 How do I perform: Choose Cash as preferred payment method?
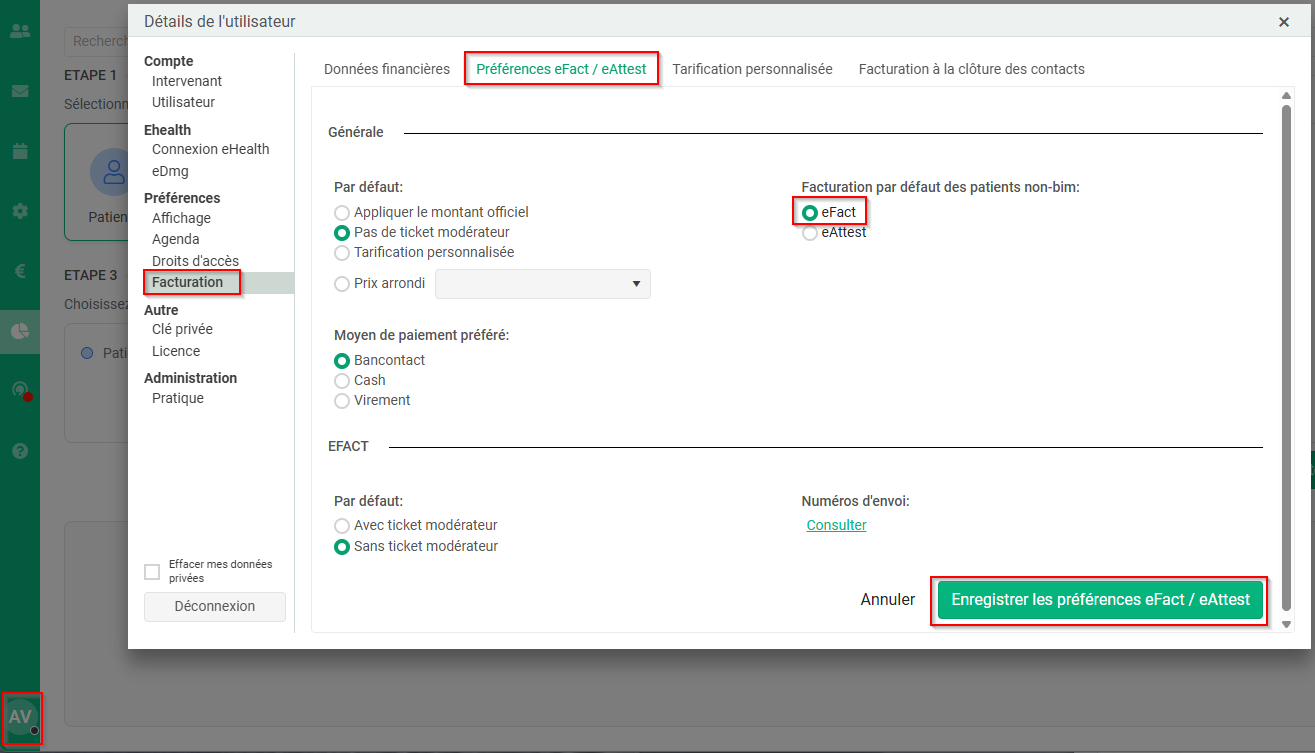click(342, 381)
